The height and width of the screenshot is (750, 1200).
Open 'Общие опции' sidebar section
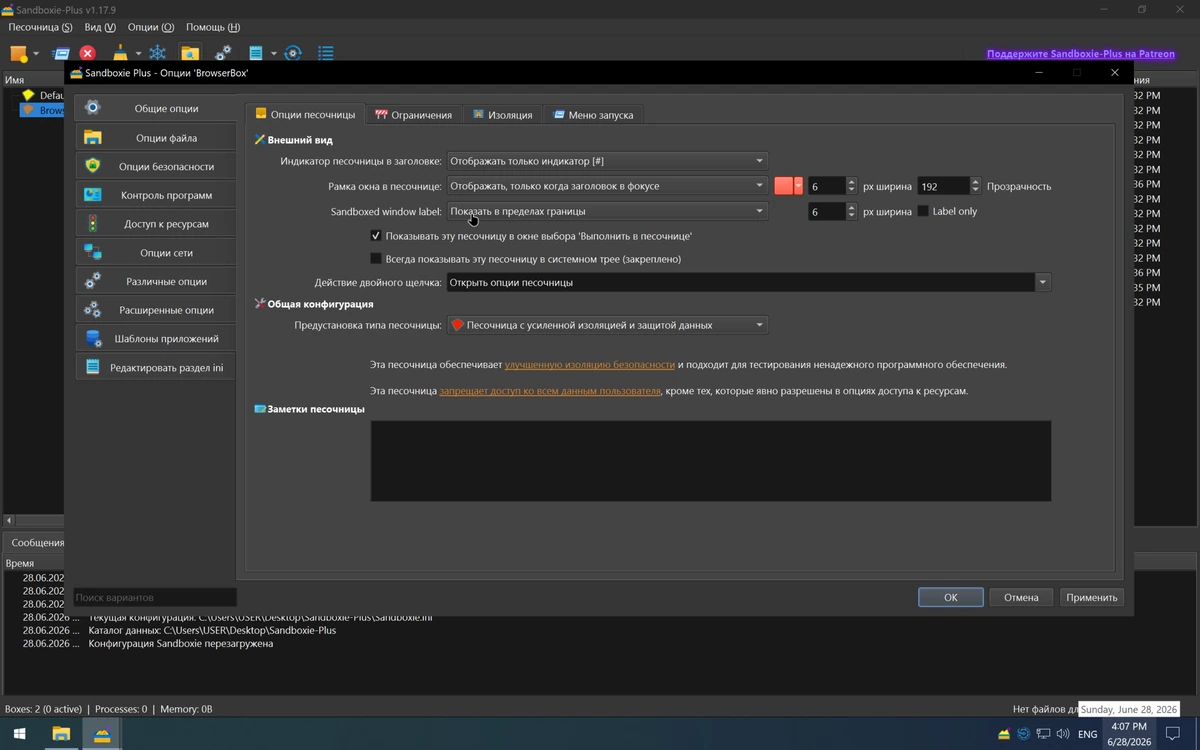point(155,108)
